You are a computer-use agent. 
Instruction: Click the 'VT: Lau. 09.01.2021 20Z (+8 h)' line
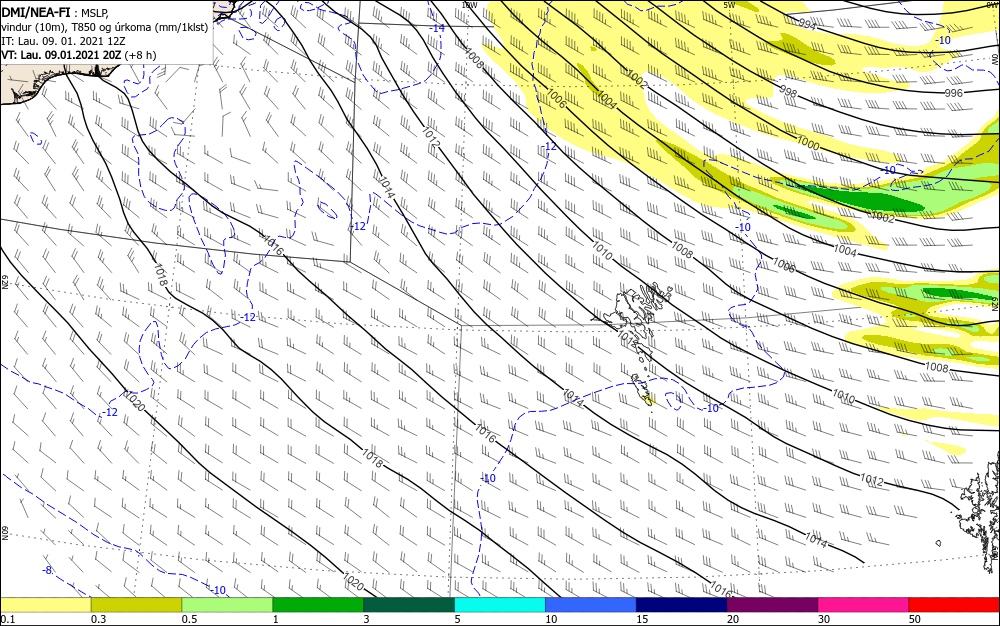click(78, 55)
